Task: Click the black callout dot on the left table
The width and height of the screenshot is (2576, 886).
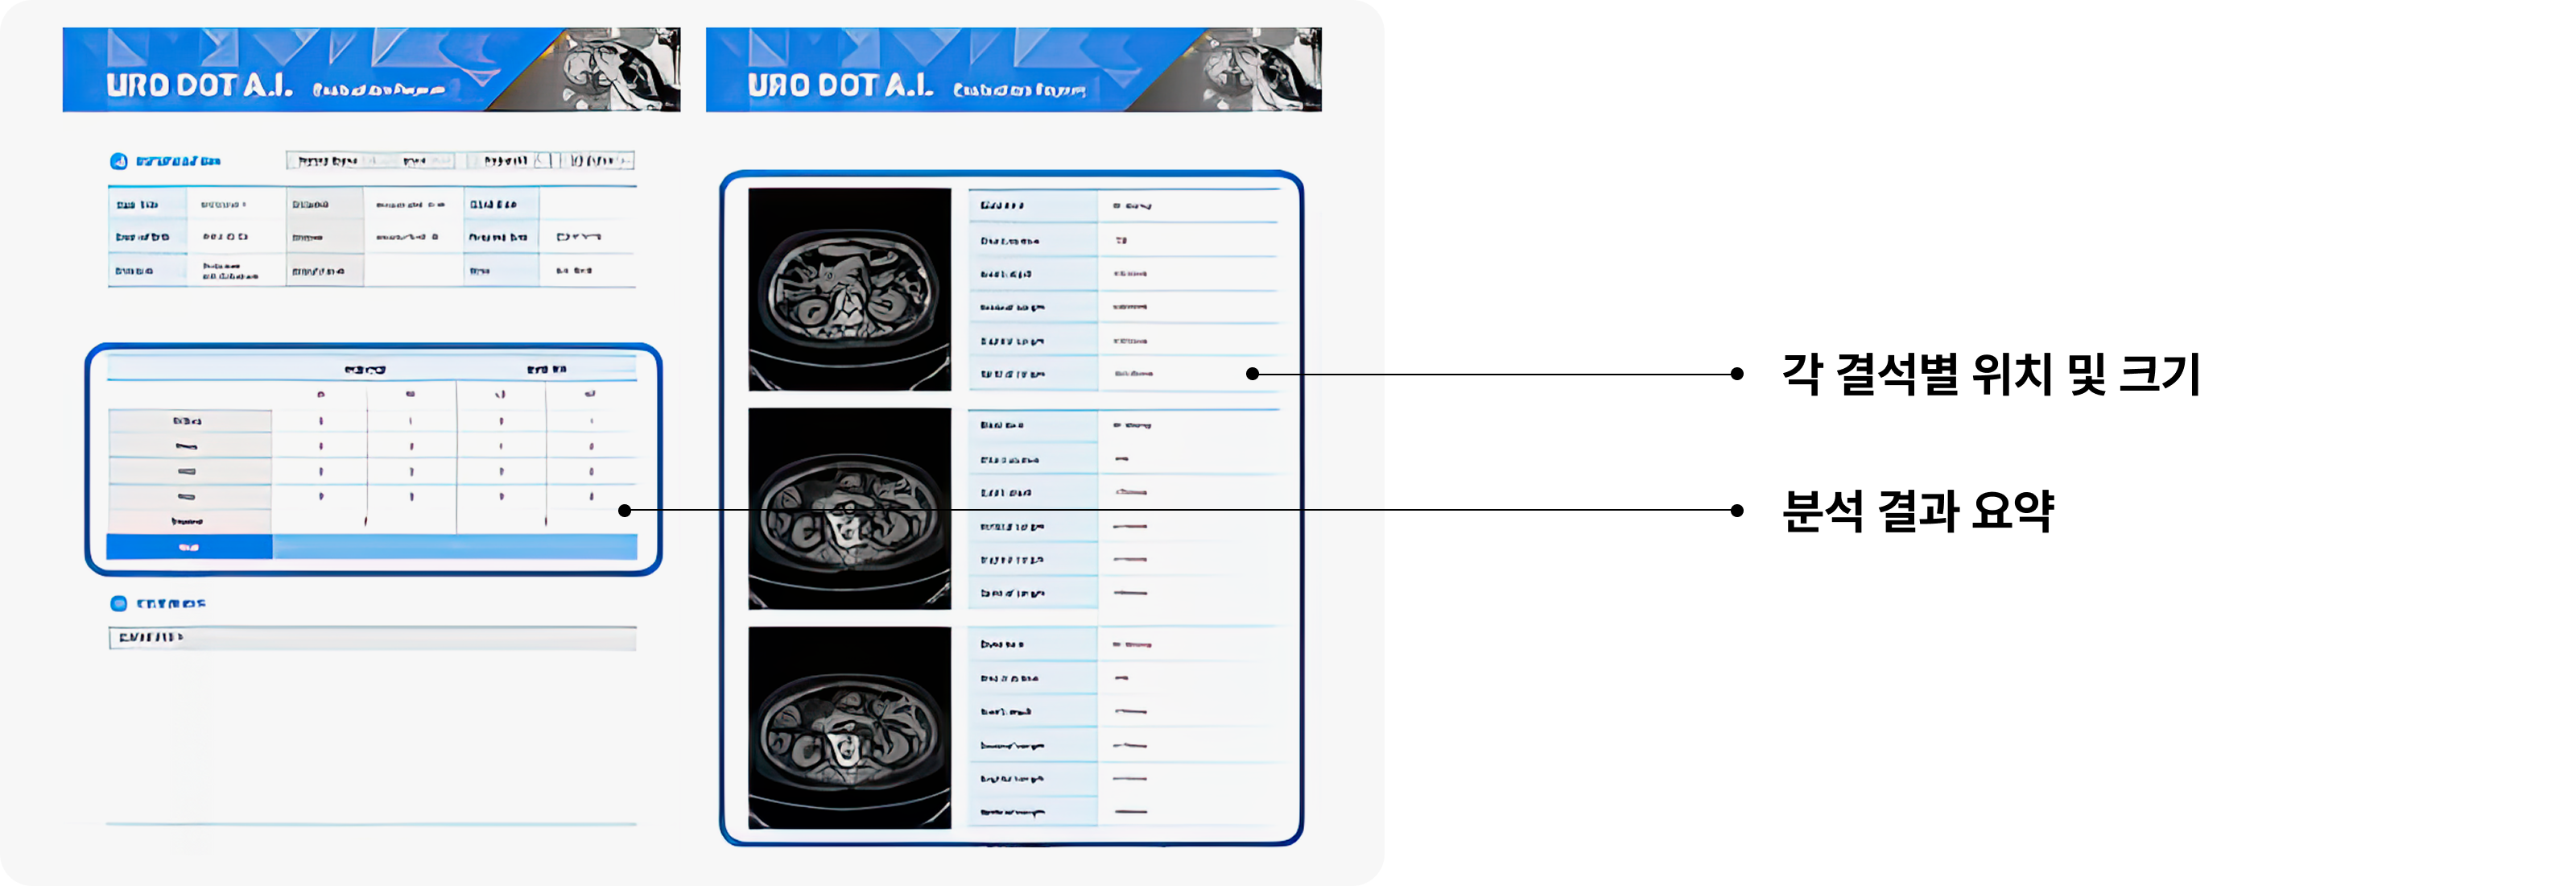Action: (x=624, y=511)
